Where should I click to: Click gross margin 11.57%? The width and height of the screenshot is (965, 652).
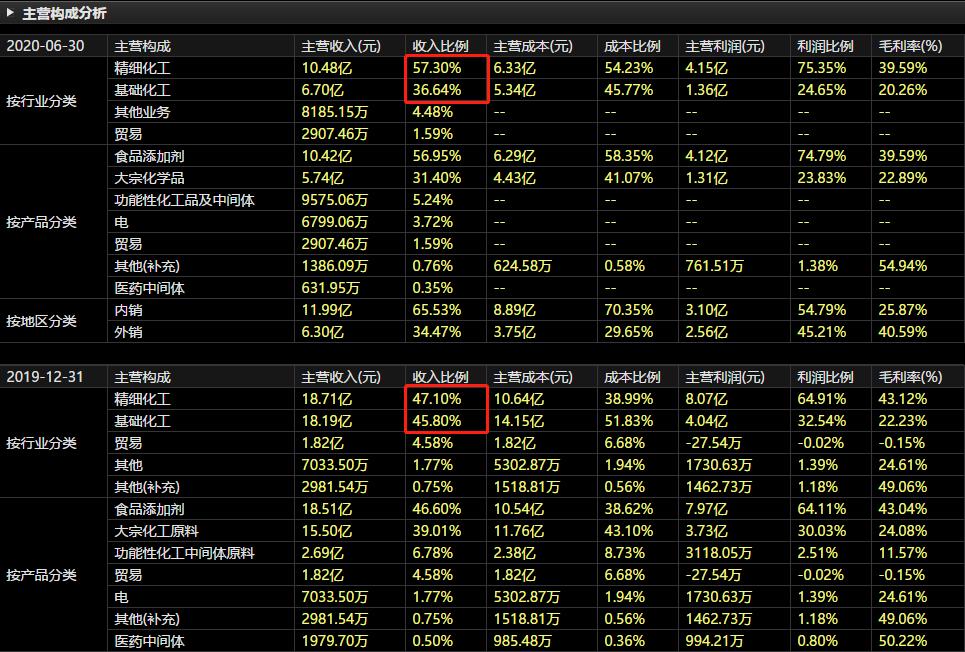coord(903,553)
